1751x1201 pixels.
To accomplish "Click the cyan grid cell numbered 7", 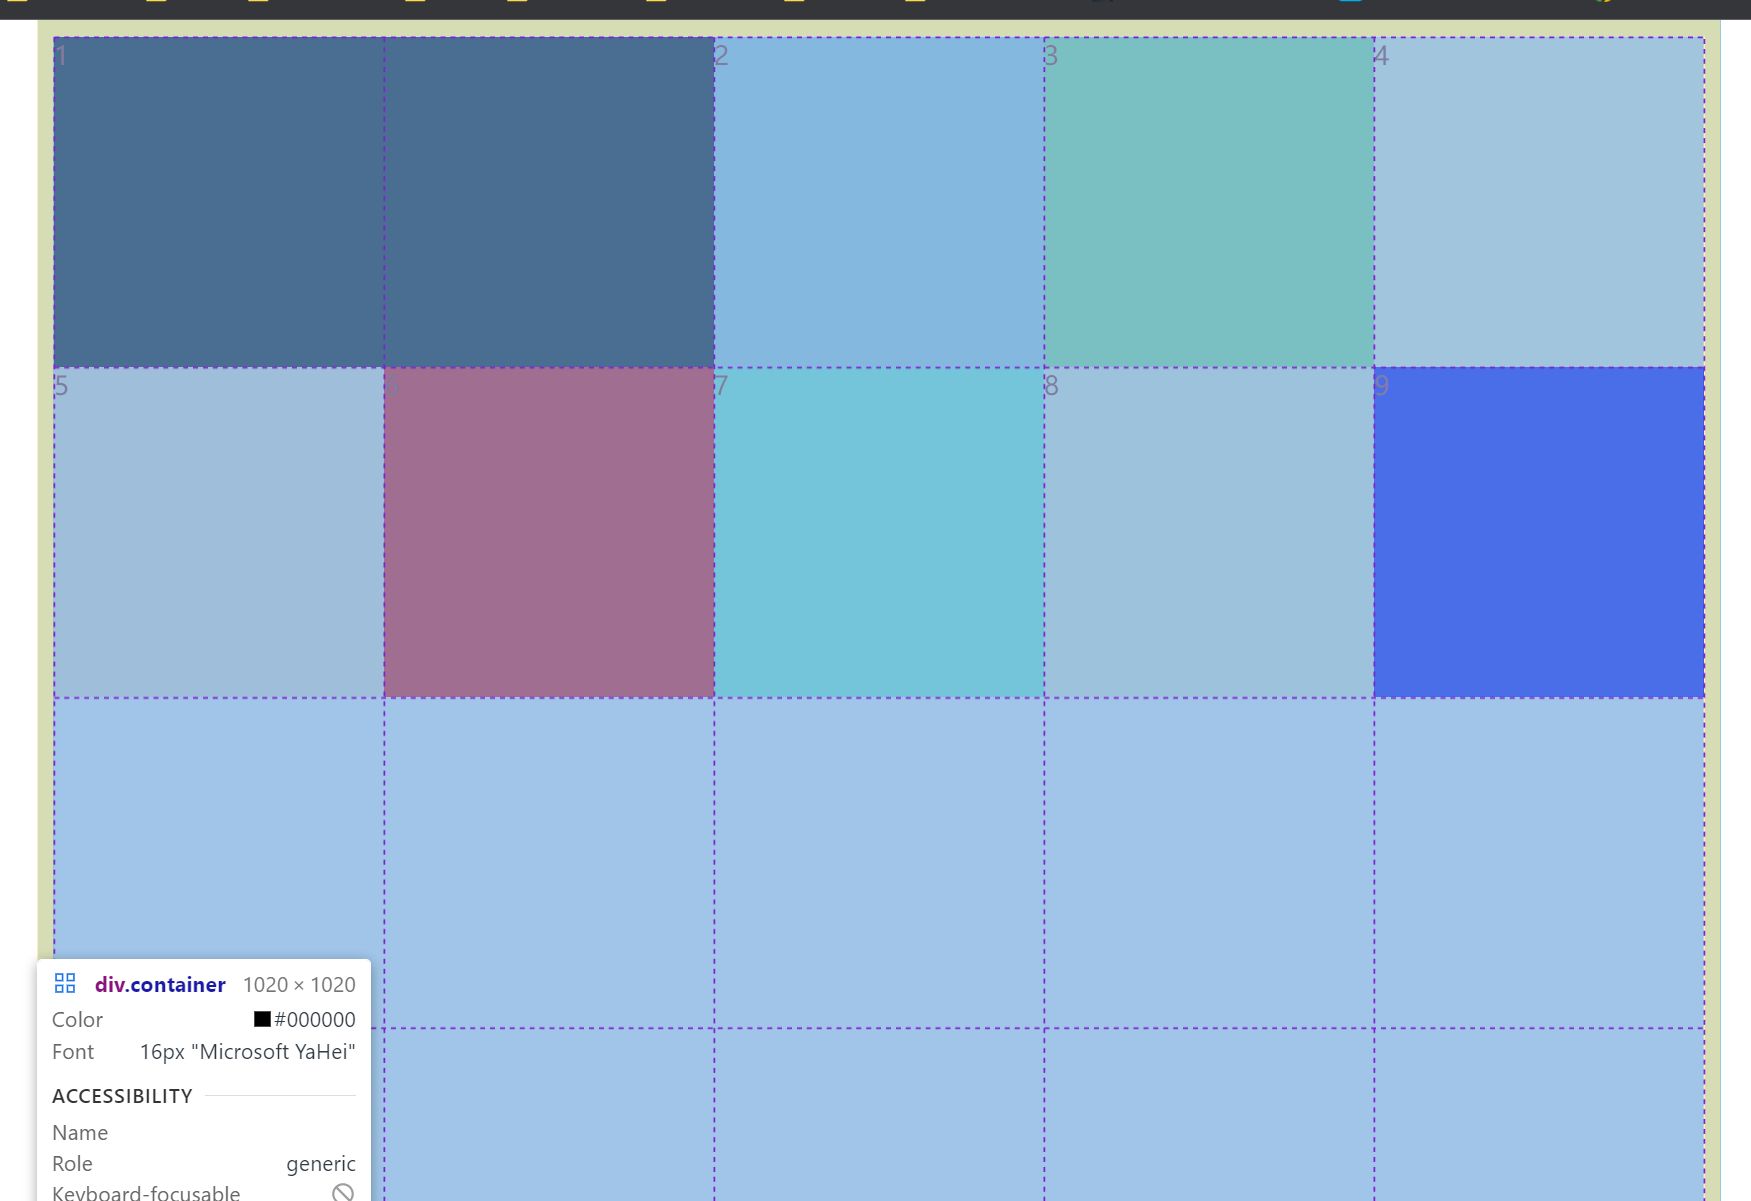I will coord(879,533).
